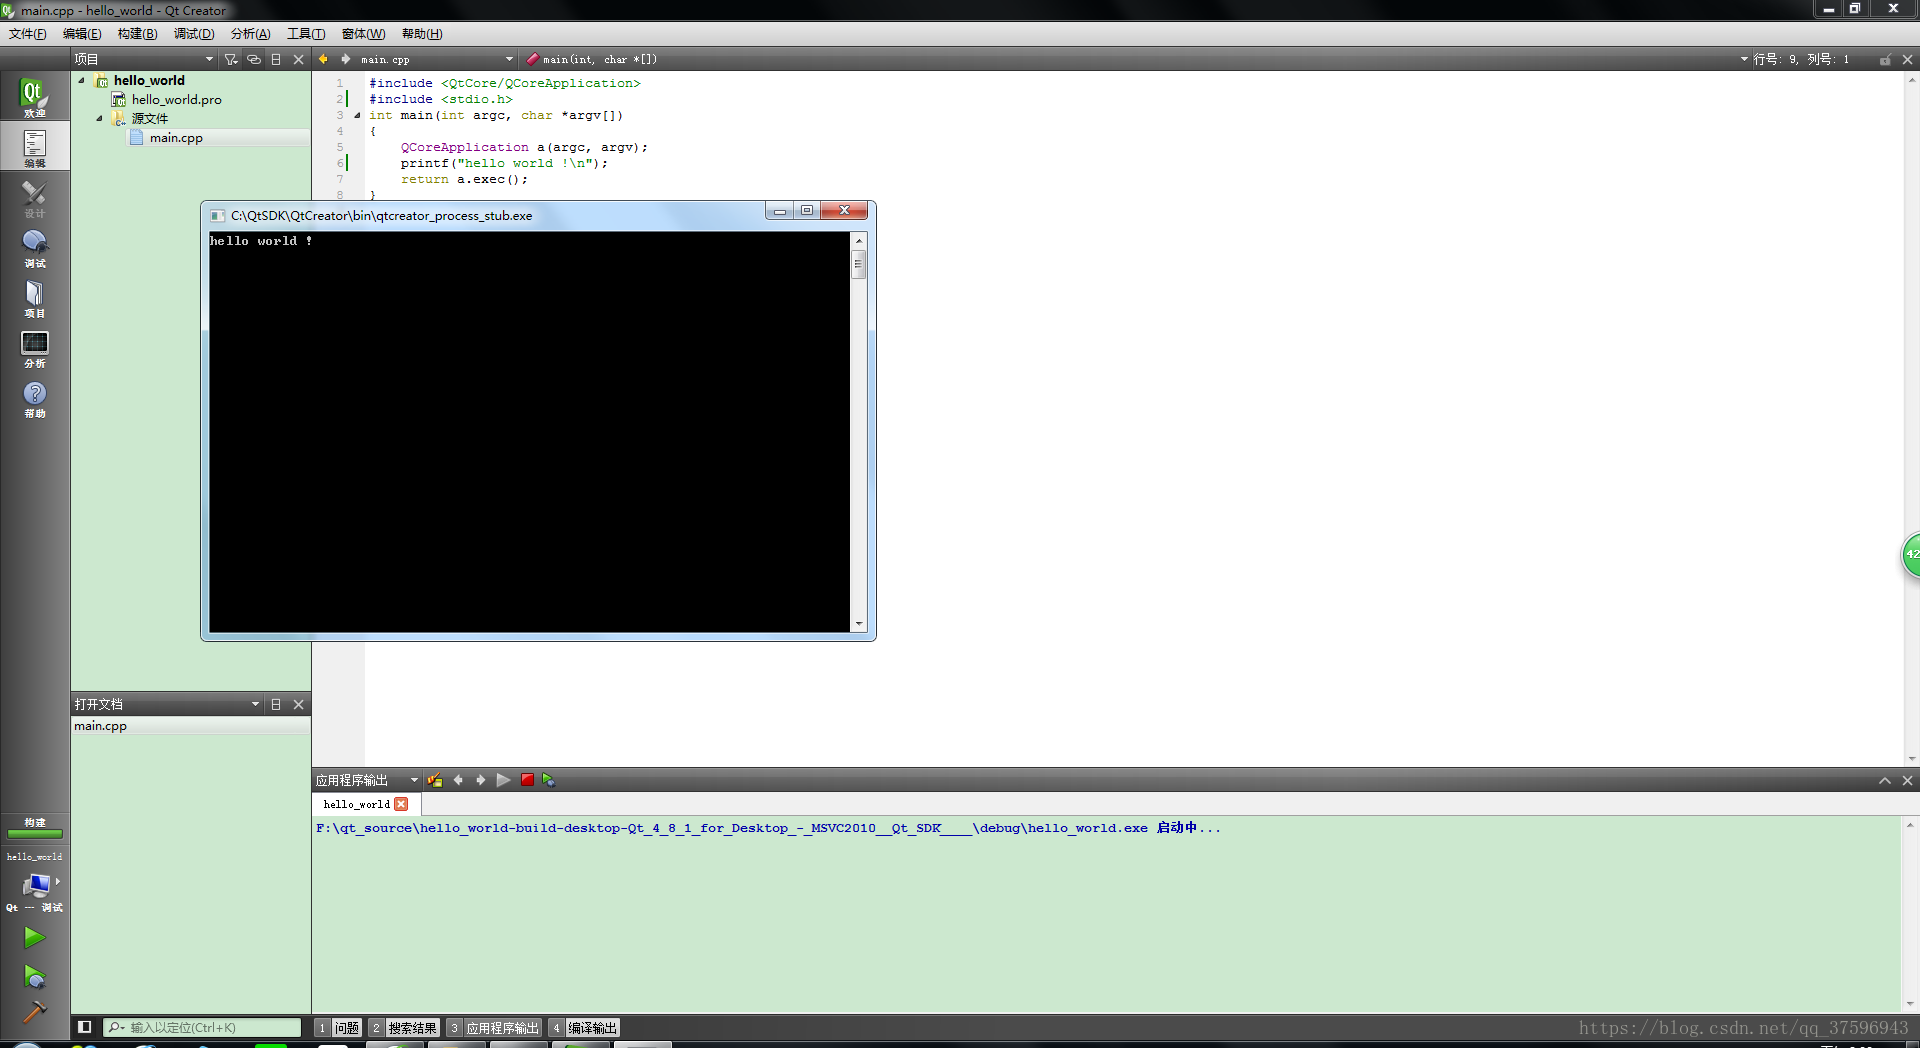1920x1048 pixels.
Task: Fold the main function at line 3
Action: point(357,115)
